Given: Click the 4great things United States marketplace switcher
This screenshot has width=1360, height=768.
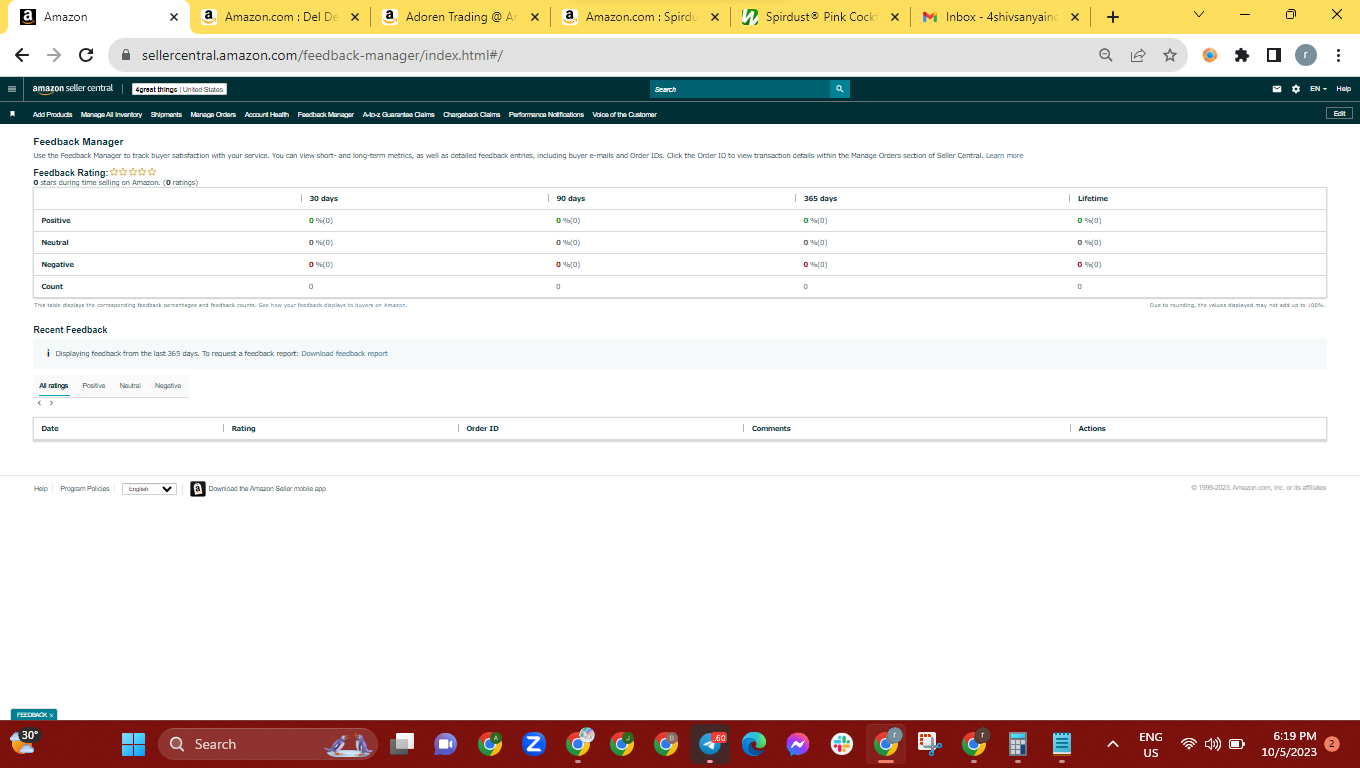Looking at the screenshot, I should point(180,89).
